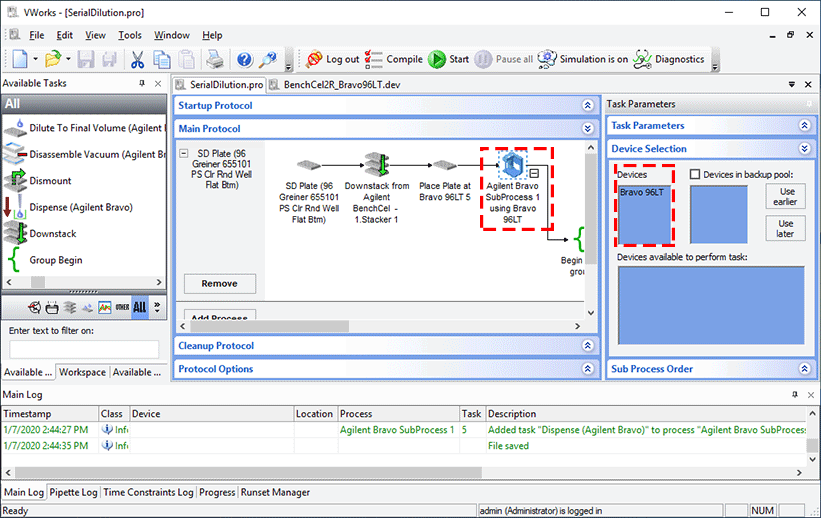This screenshot has height=518, width=821.
Task: Filter tasks by reader chart category icon
Action: pos(105,307)
